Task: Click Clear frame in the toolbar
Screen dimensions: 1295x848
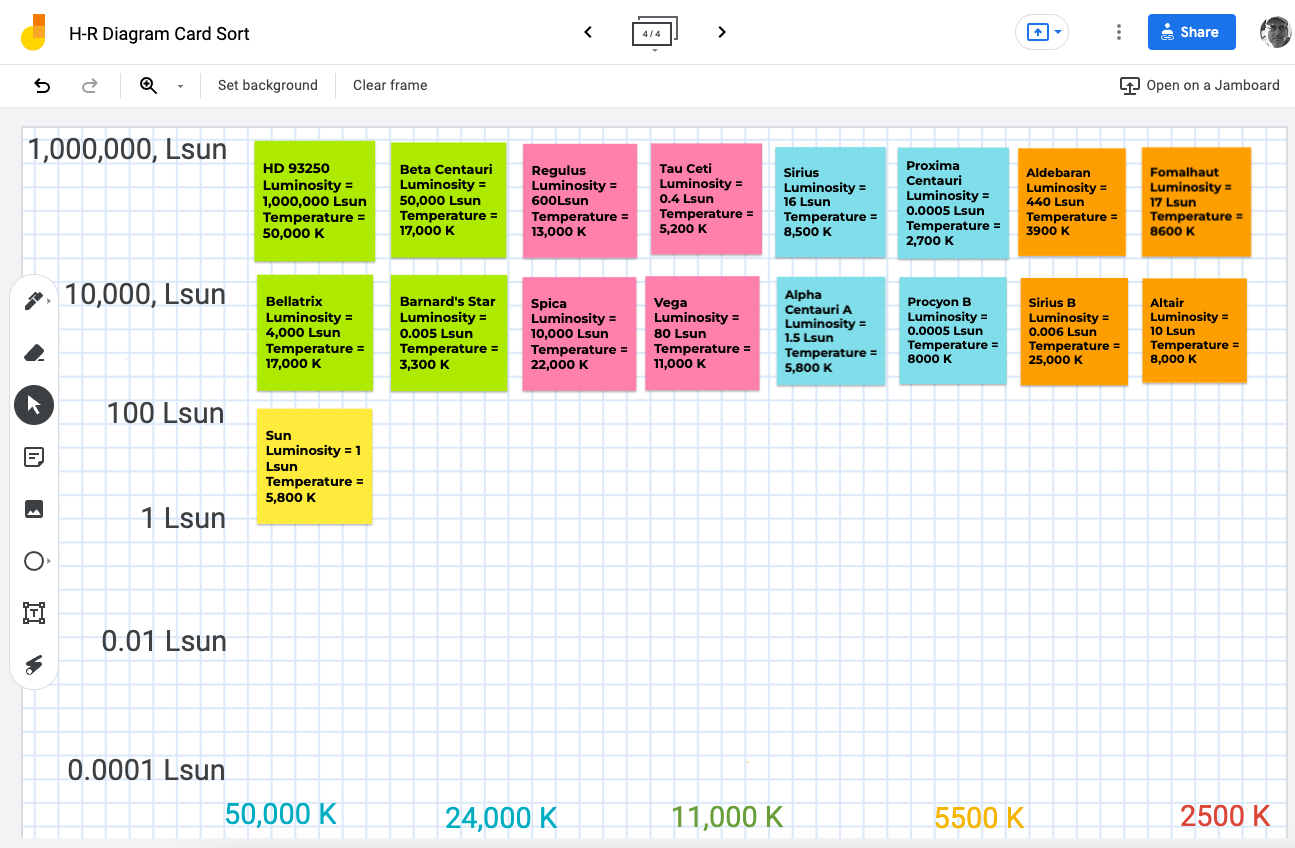Action: pyautogui.click(x=389, y=85)
